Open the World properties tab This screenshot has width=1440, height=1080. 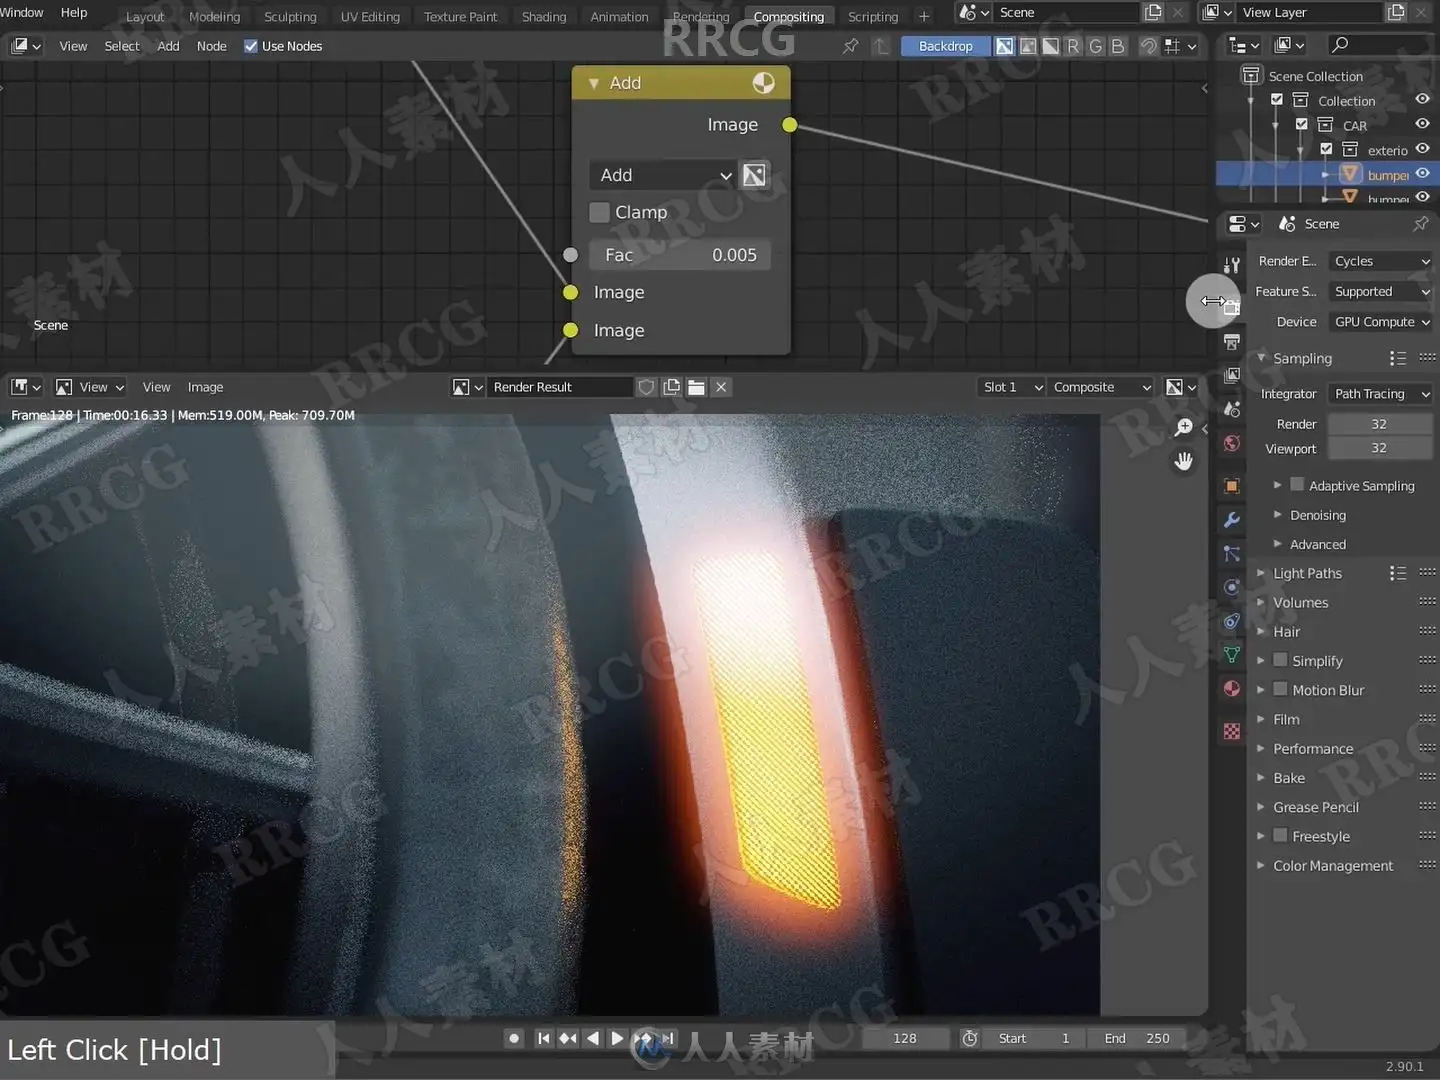1232,443
